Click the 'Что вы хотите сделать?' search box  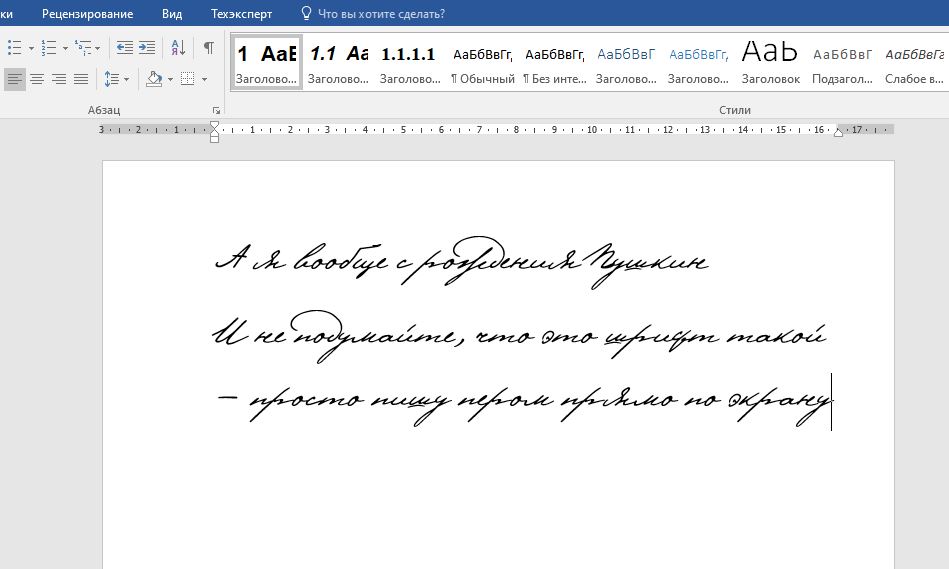tap(381, 13)
